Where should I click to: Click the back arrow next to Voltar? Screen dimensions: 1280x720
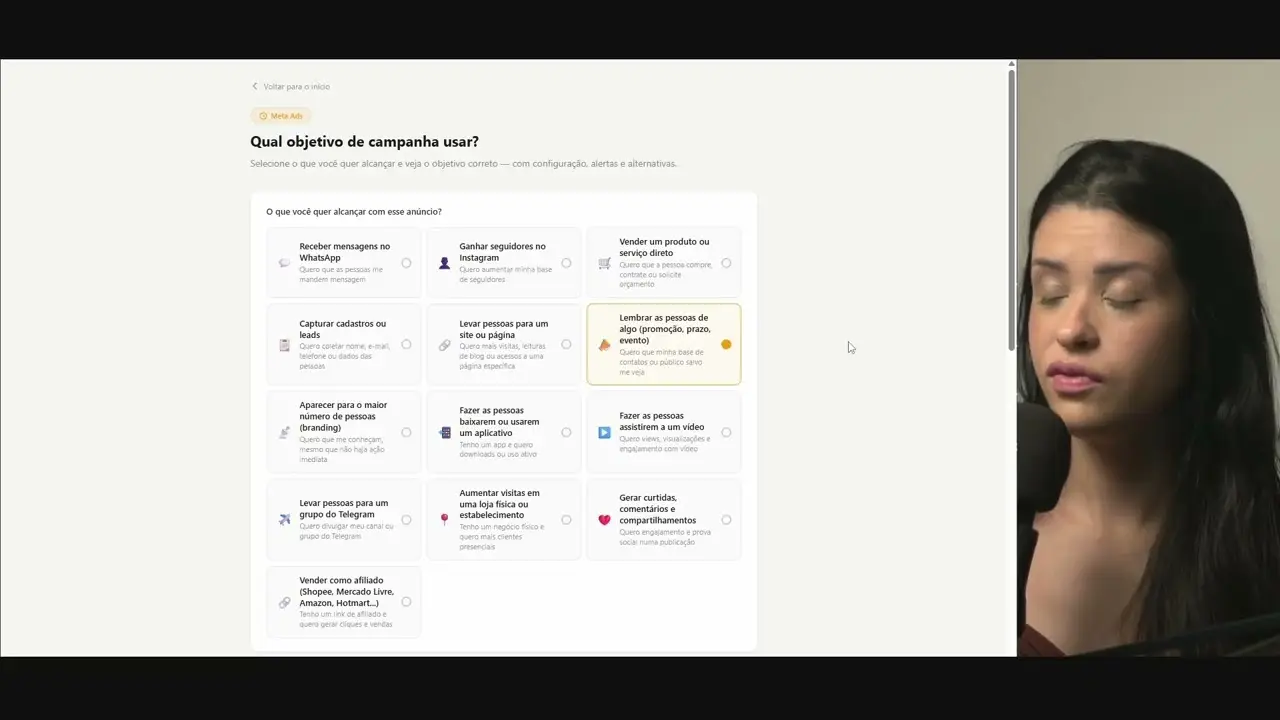(x=255, y=86)
